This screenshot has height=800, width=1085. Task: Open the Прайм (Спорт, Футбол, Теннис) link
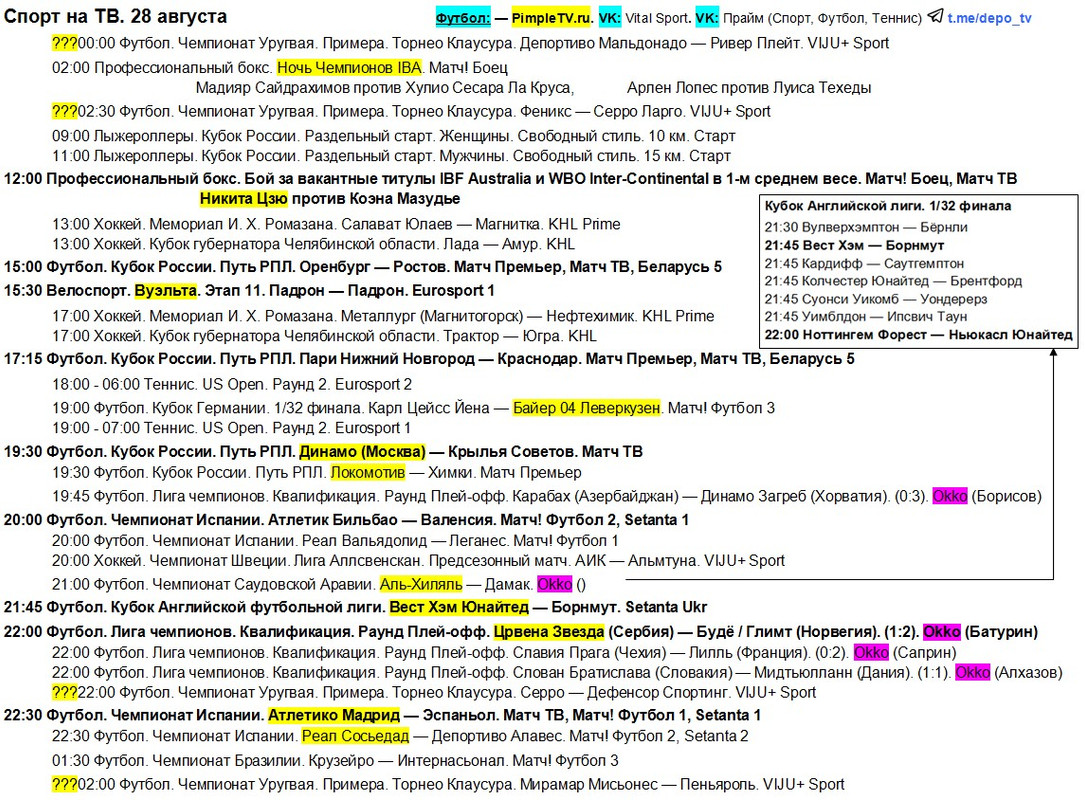[x=822, y=18]
